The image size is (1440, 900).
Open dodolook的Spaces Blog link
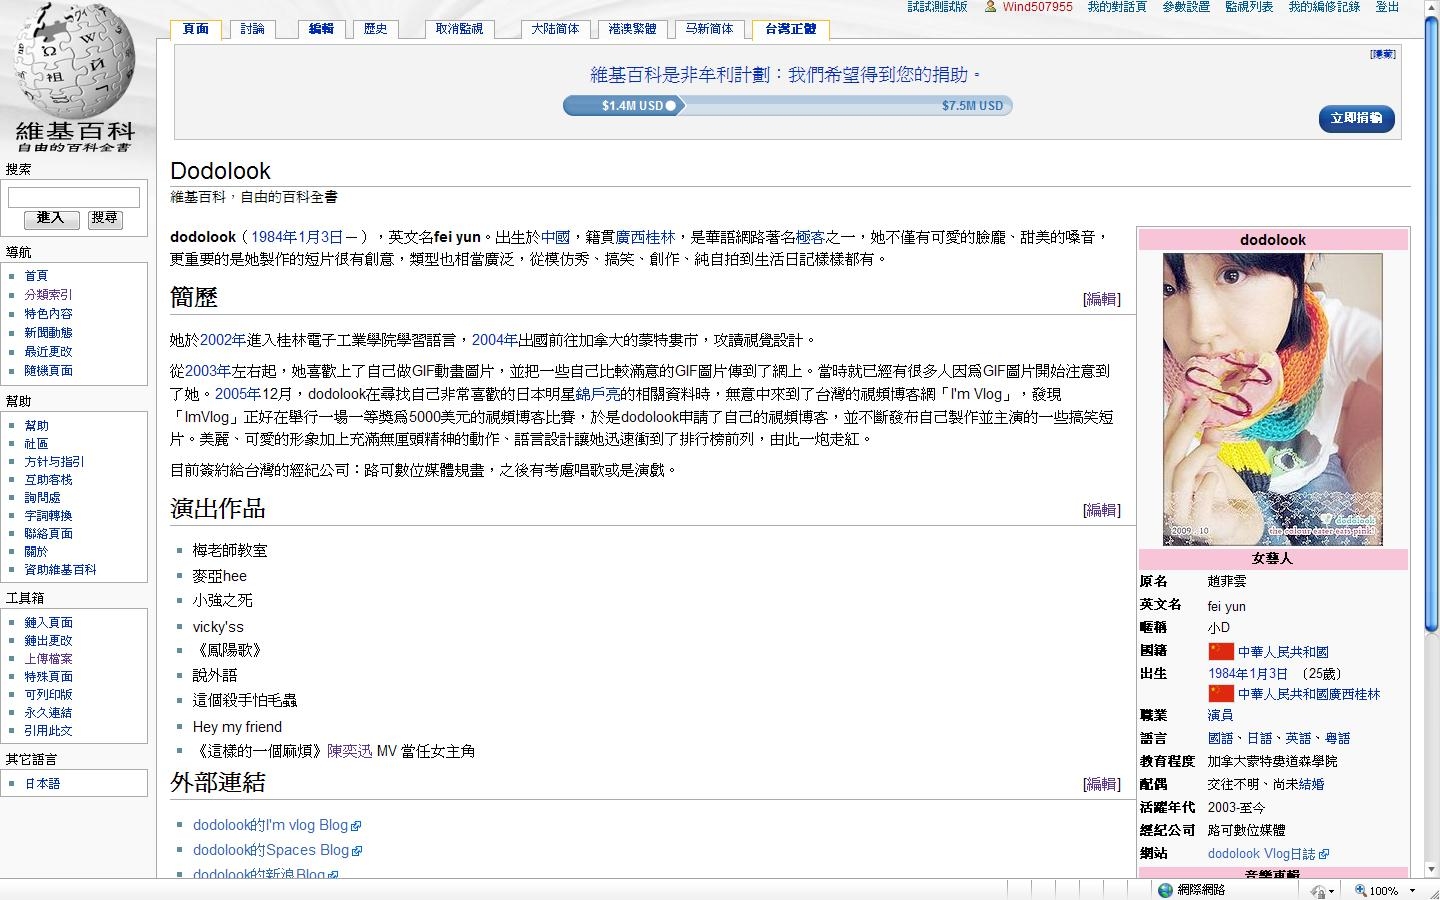(x=271, y=850)
